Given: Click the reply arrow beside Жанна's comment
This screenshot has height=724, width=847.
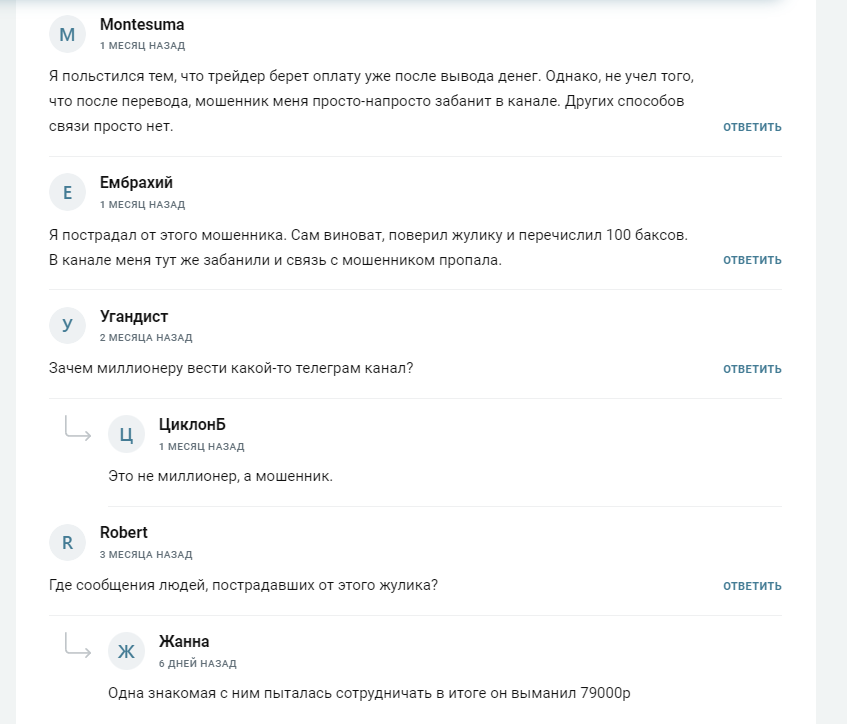Looking at the screenshot, I should 77,645.
